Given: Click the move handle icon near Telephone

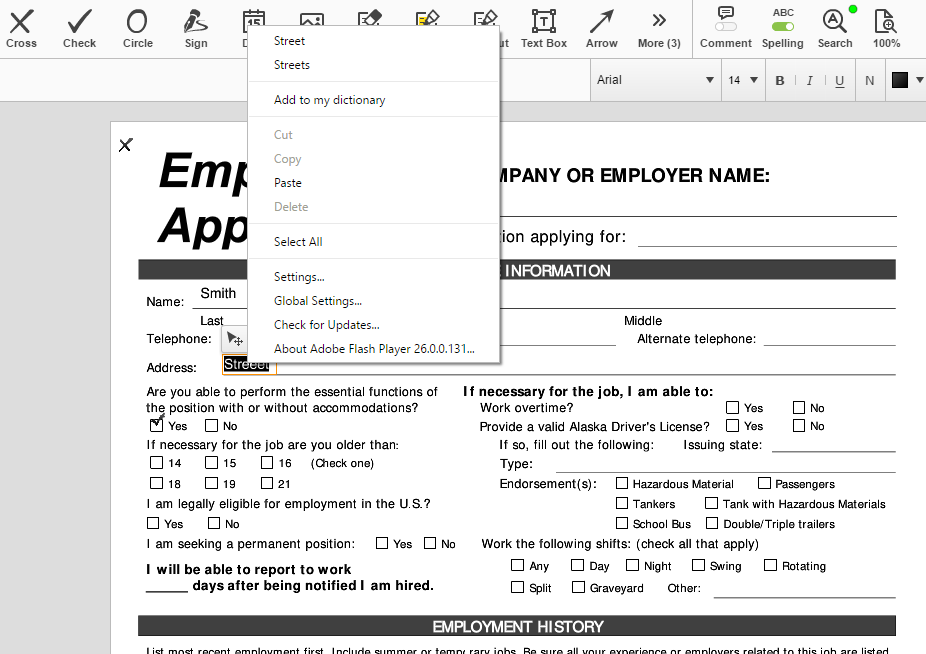Looking at the screenshot, I should 234,339.
